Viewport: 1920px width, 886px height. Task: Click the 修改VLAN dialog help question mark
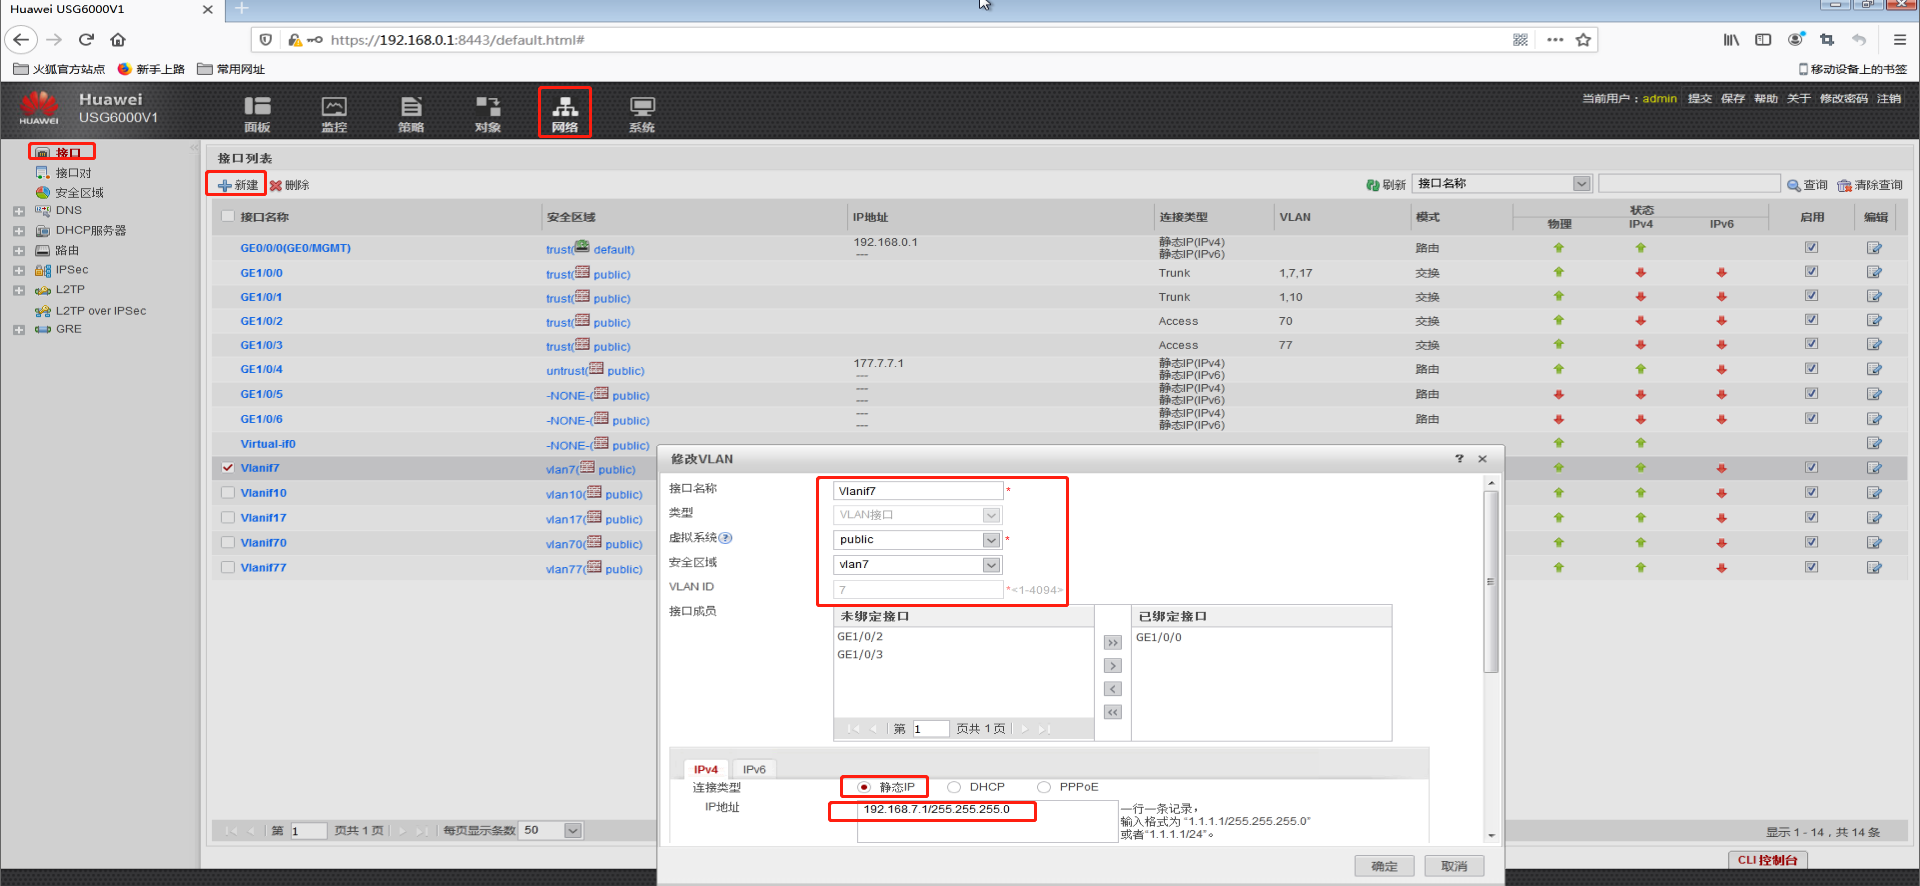[1459, 458]
